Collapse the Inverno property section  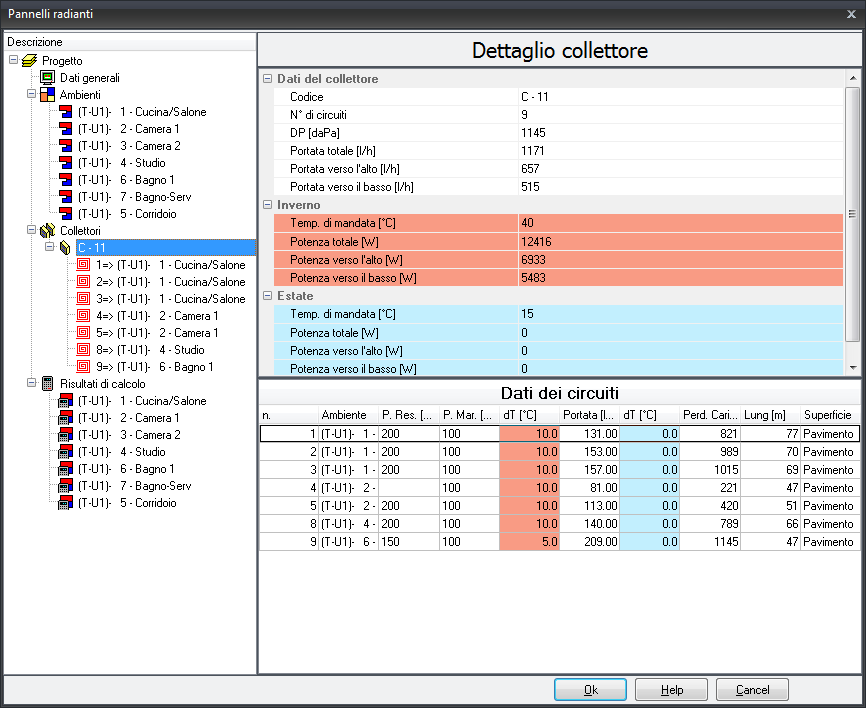point(267,205)
